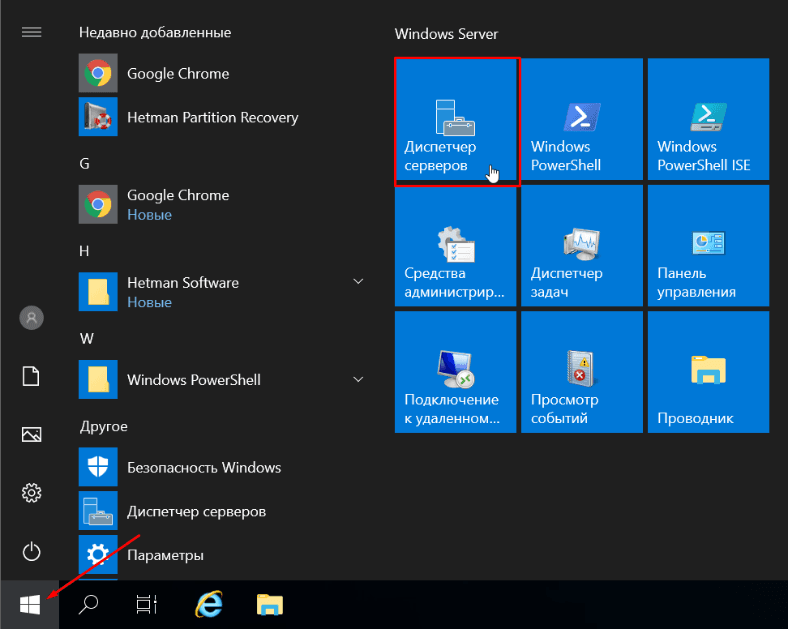
Task: Click the Другое section header
Action: [x=104, y=427]
